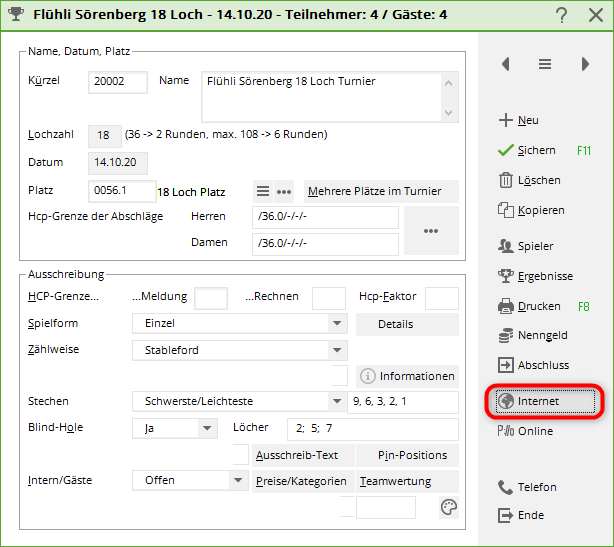Edit the HCP-Grenze Meldung field
The width and height of the screenshot is (614, 547).
(211, 298)
